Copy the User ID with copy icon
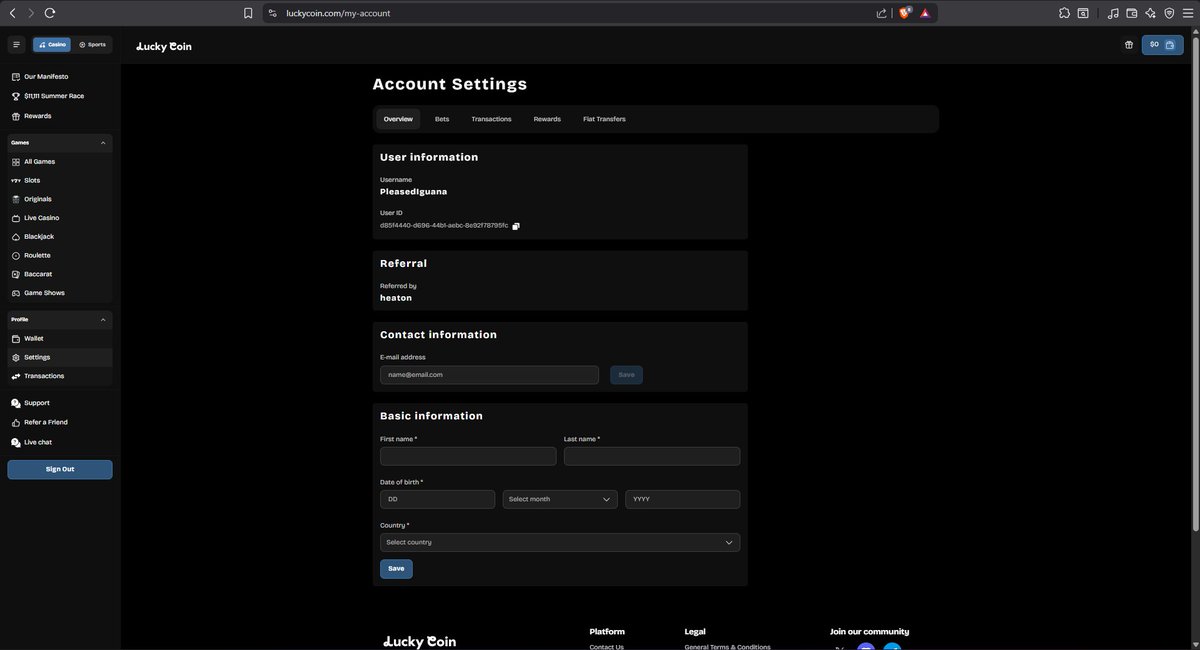 (516, 226)
